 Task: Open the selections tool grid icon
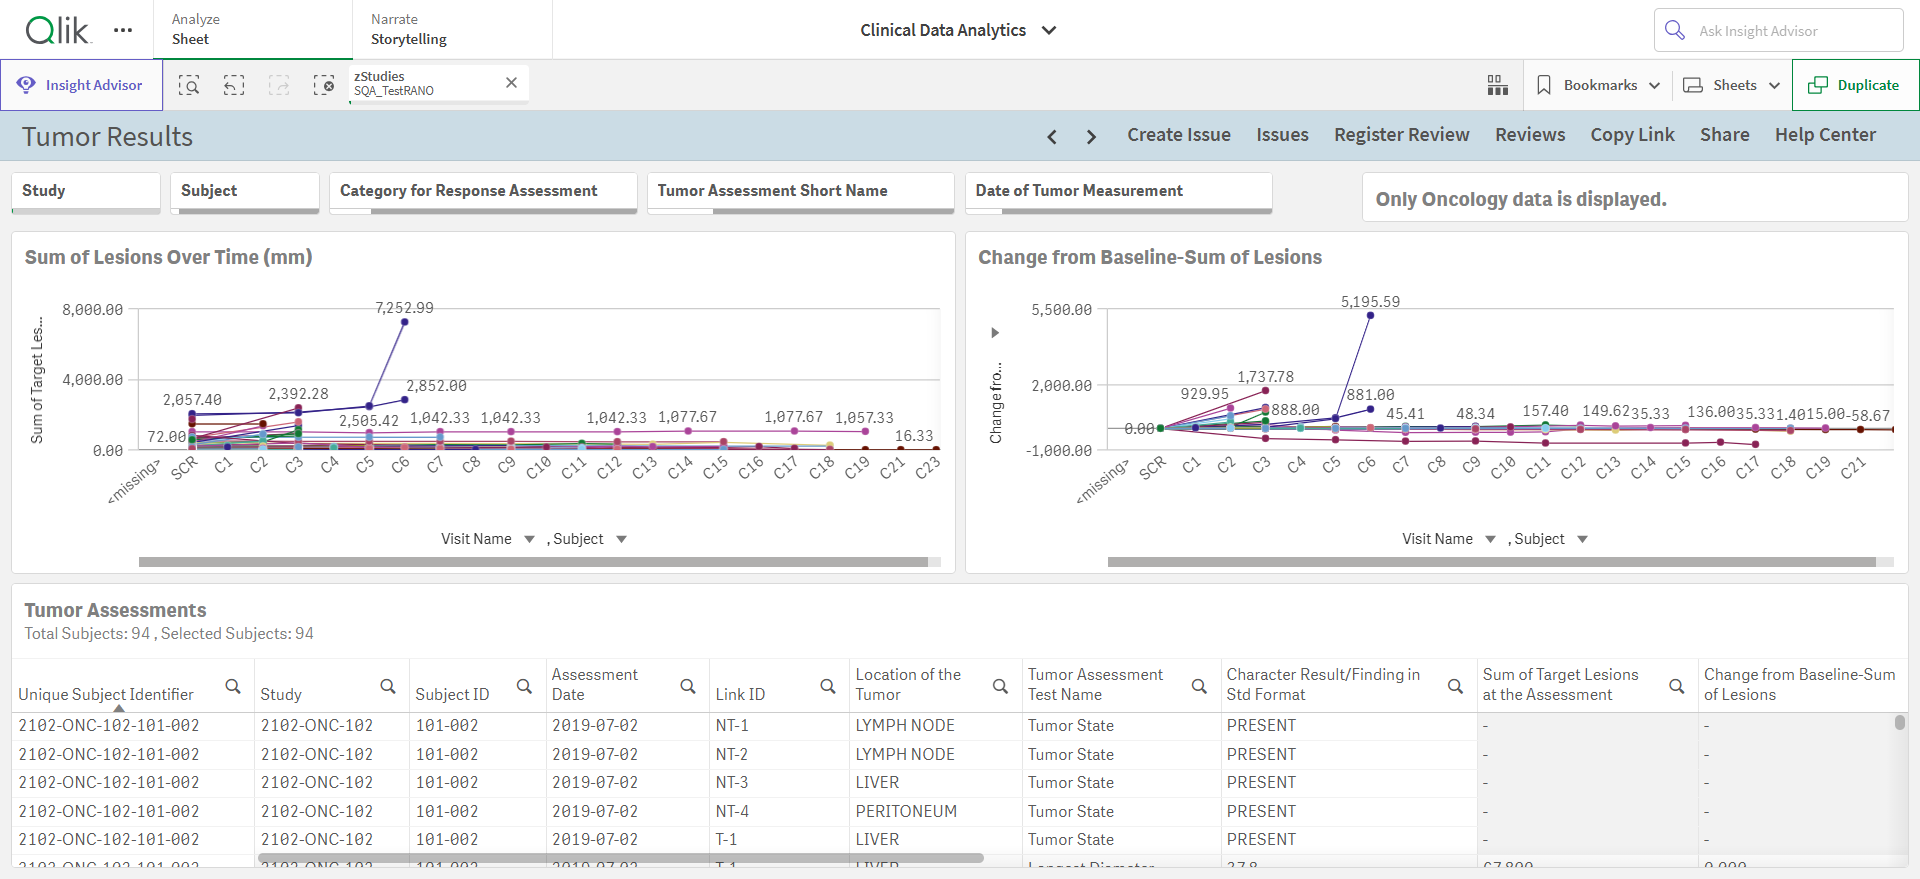(x=1497, y=85)
